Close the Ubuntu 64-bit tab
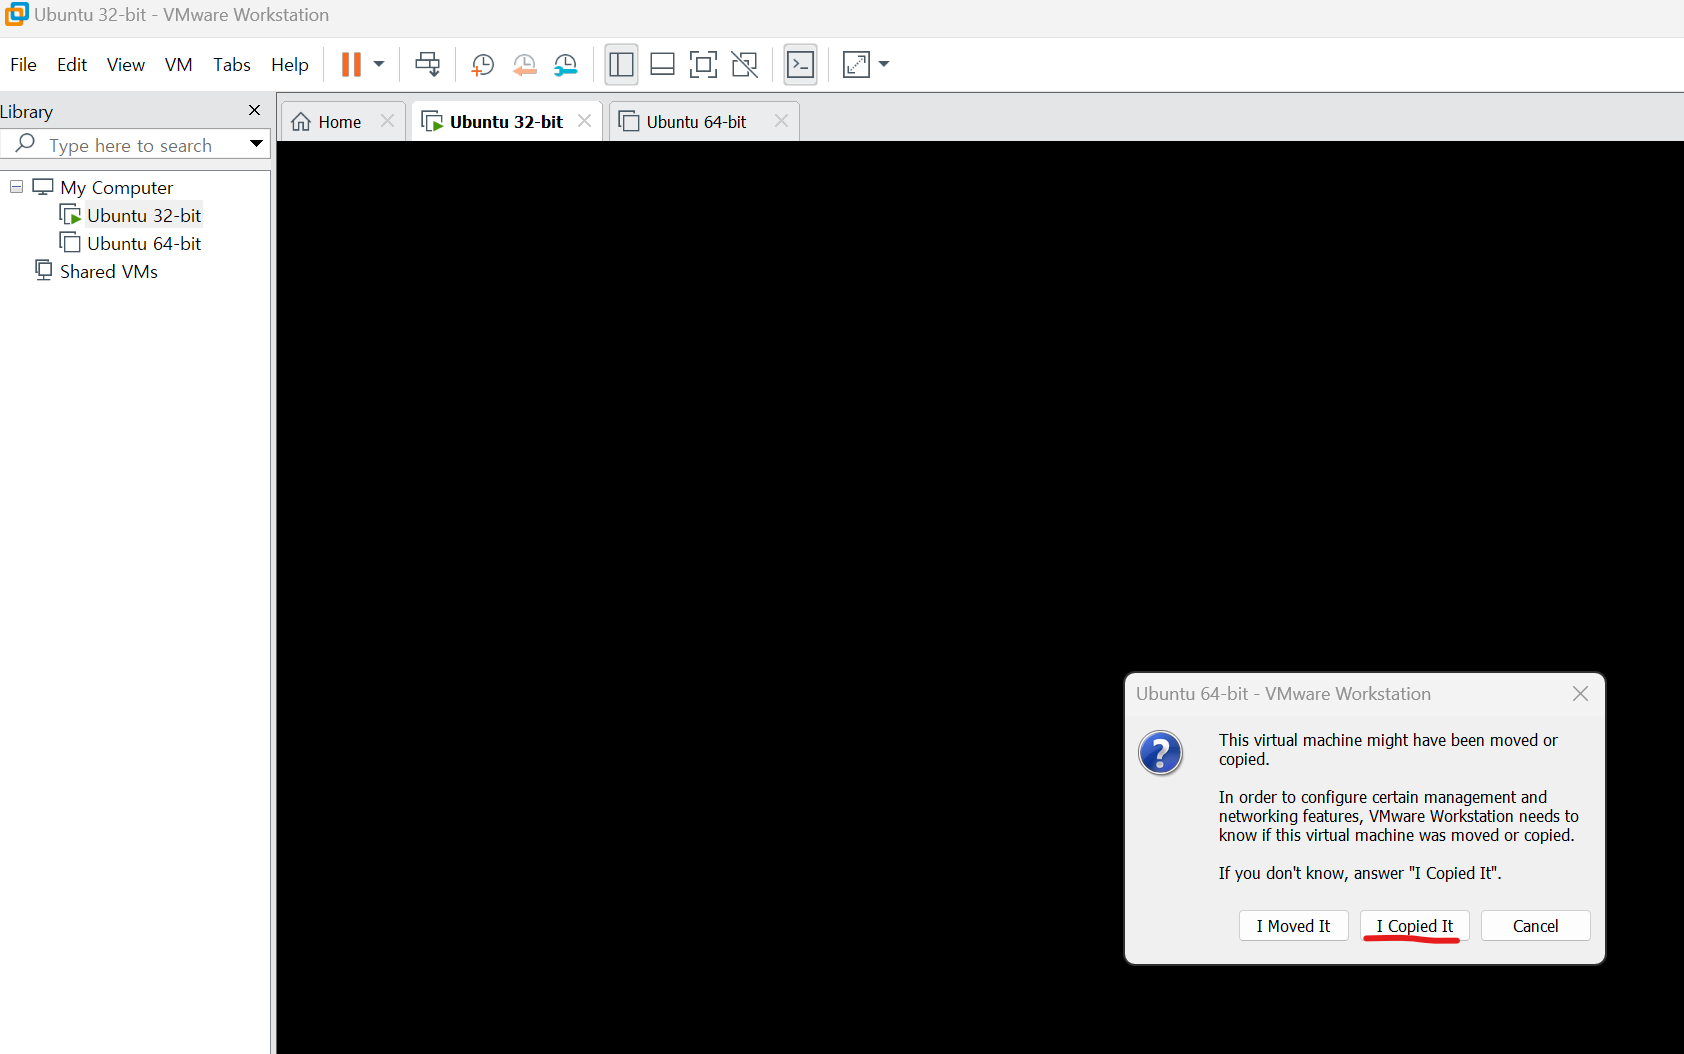Viewport: 1684px width, 1054px height. point(781,121)
